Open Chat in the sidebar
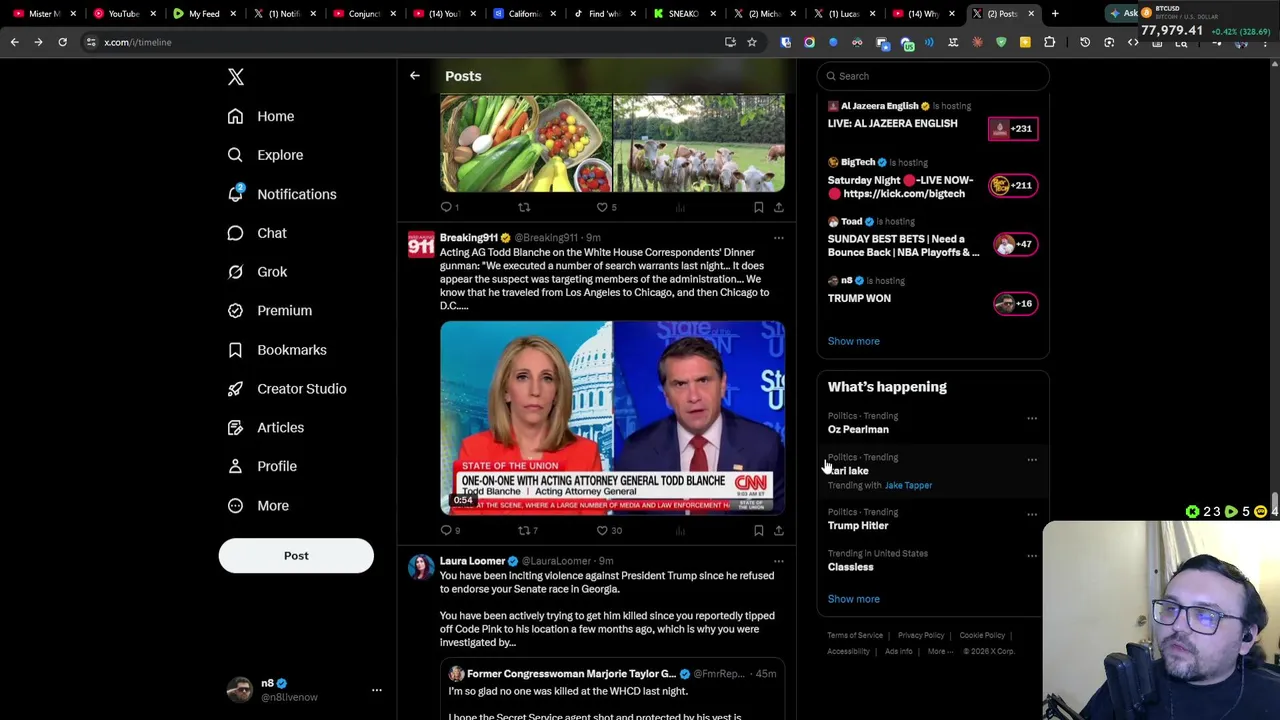The image size is (1280, 720). [257, 233]
